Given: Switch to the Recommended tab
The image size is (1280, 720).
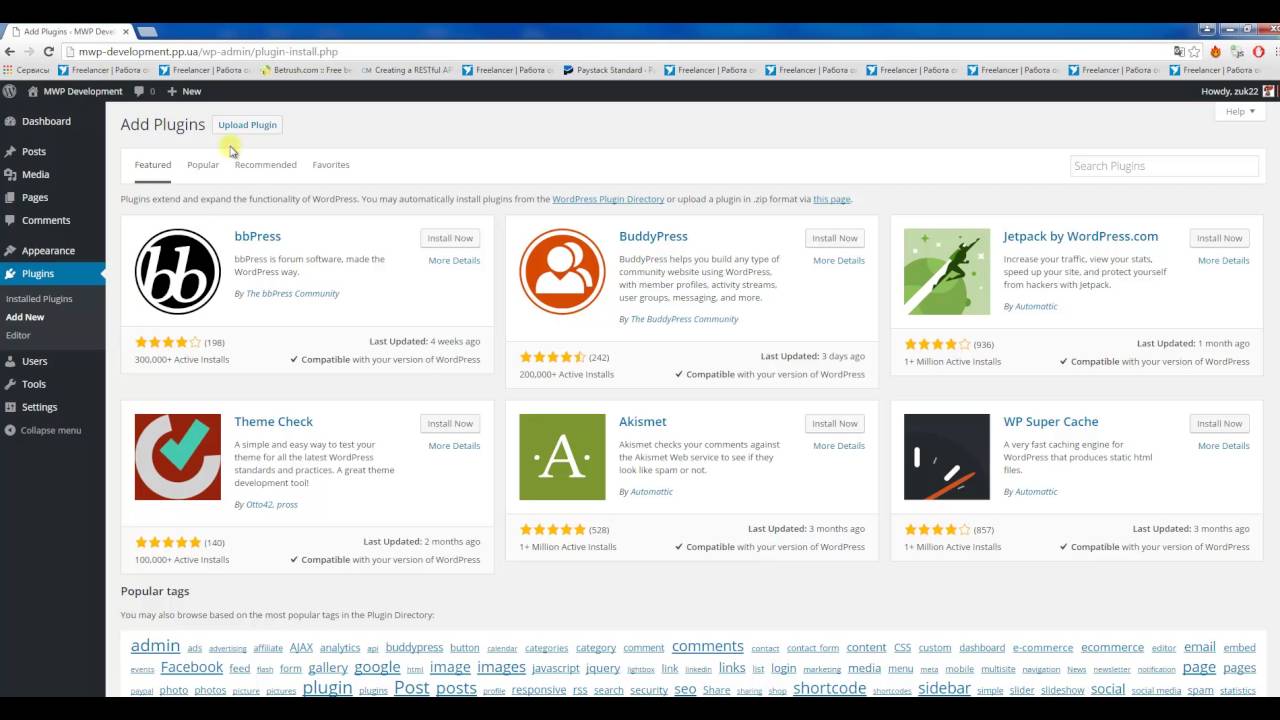Looking at the screenshot, I should coord(266,165).
